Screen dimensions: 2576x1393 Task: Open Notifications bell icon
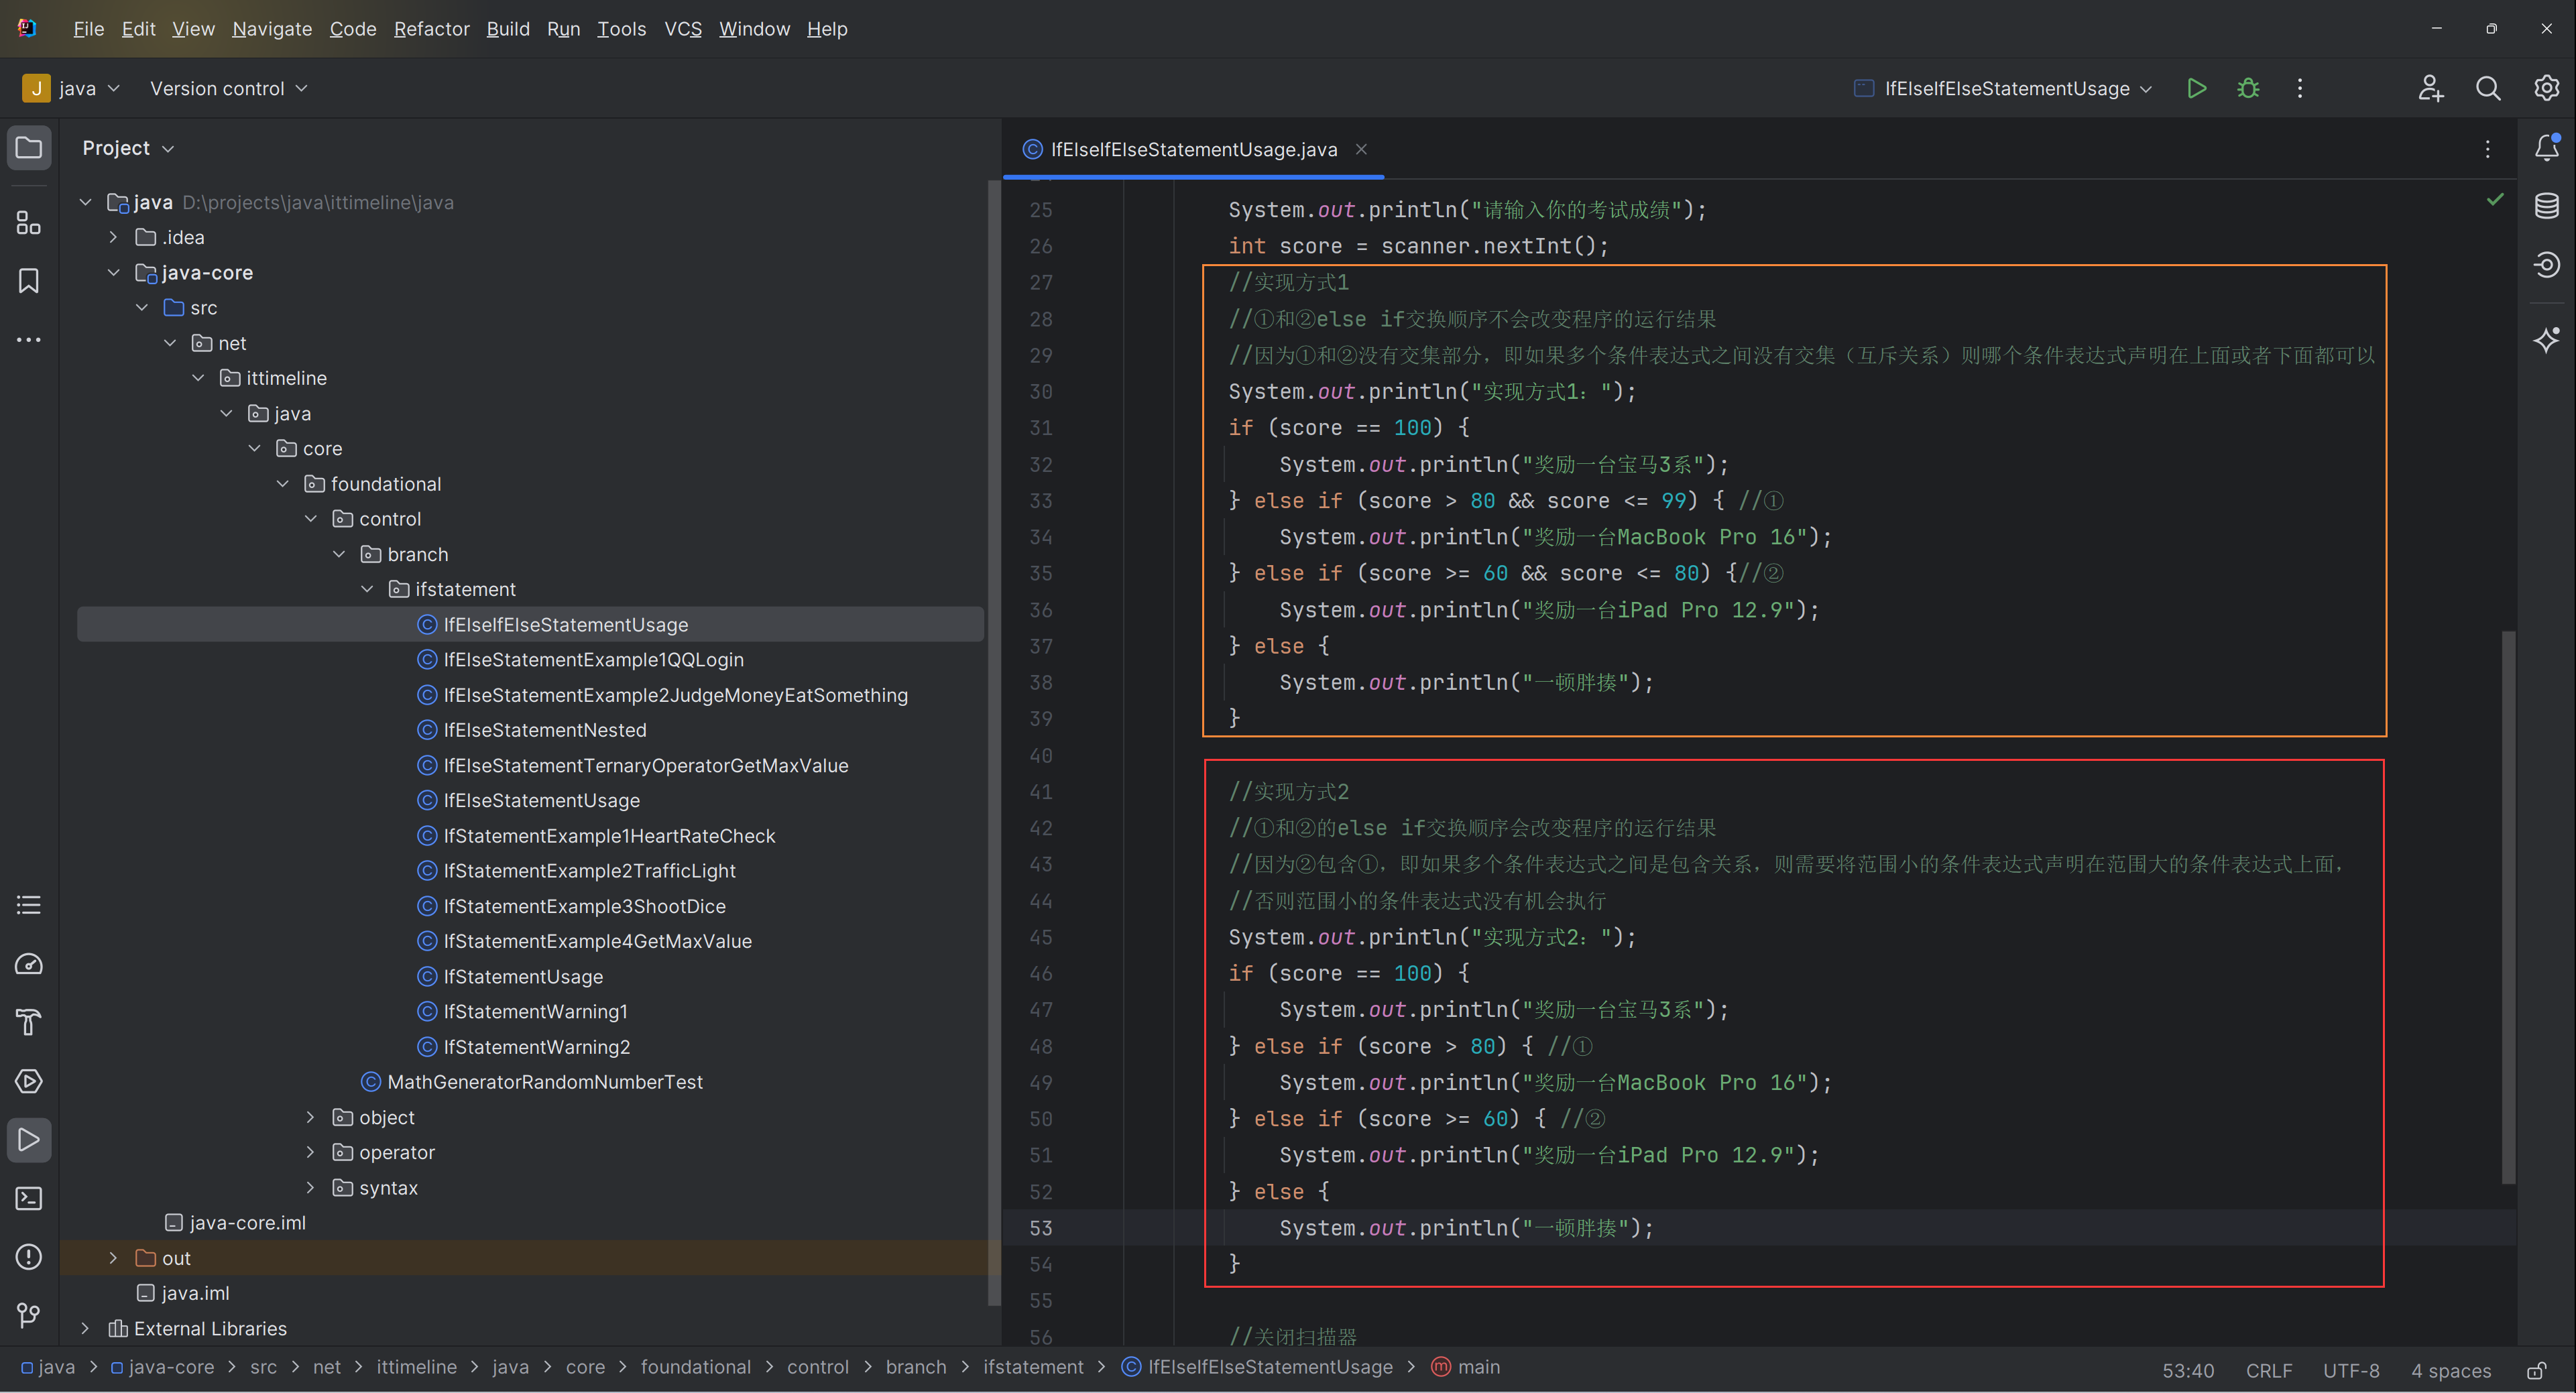coord(2546,148)
